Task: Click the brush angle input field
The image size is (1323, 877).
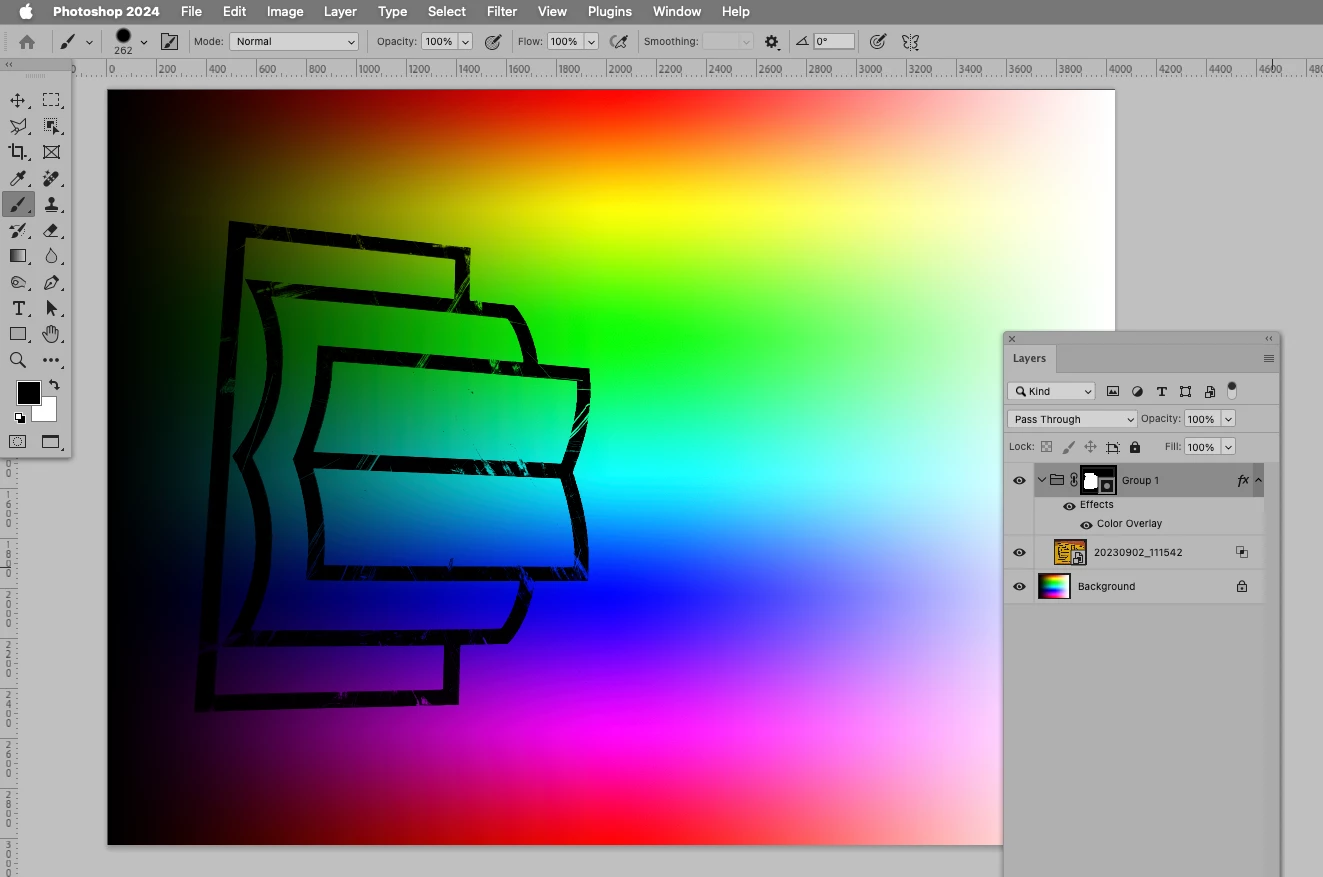Action: pyautogui.click(x=834, y=42)
